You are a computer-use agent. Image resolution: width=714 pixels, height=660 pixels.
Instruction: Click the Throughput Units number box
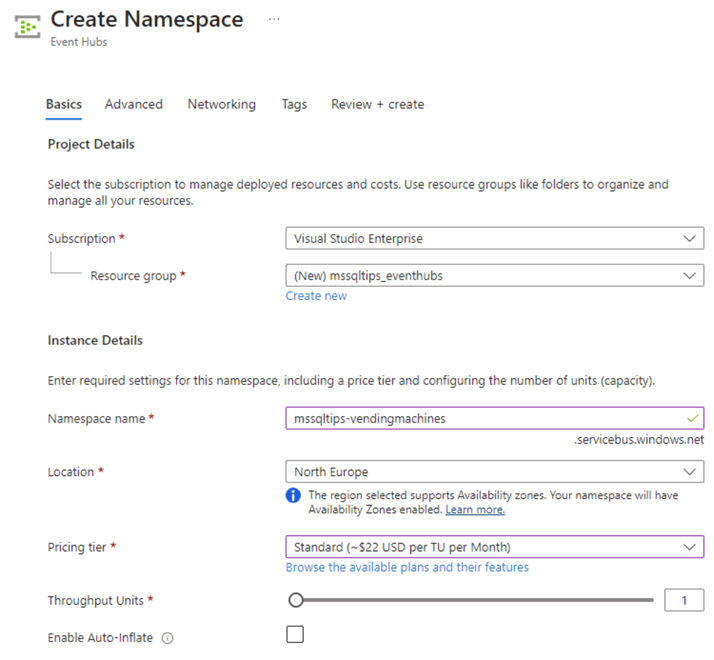pyautogui.click(x=684, y=600)
